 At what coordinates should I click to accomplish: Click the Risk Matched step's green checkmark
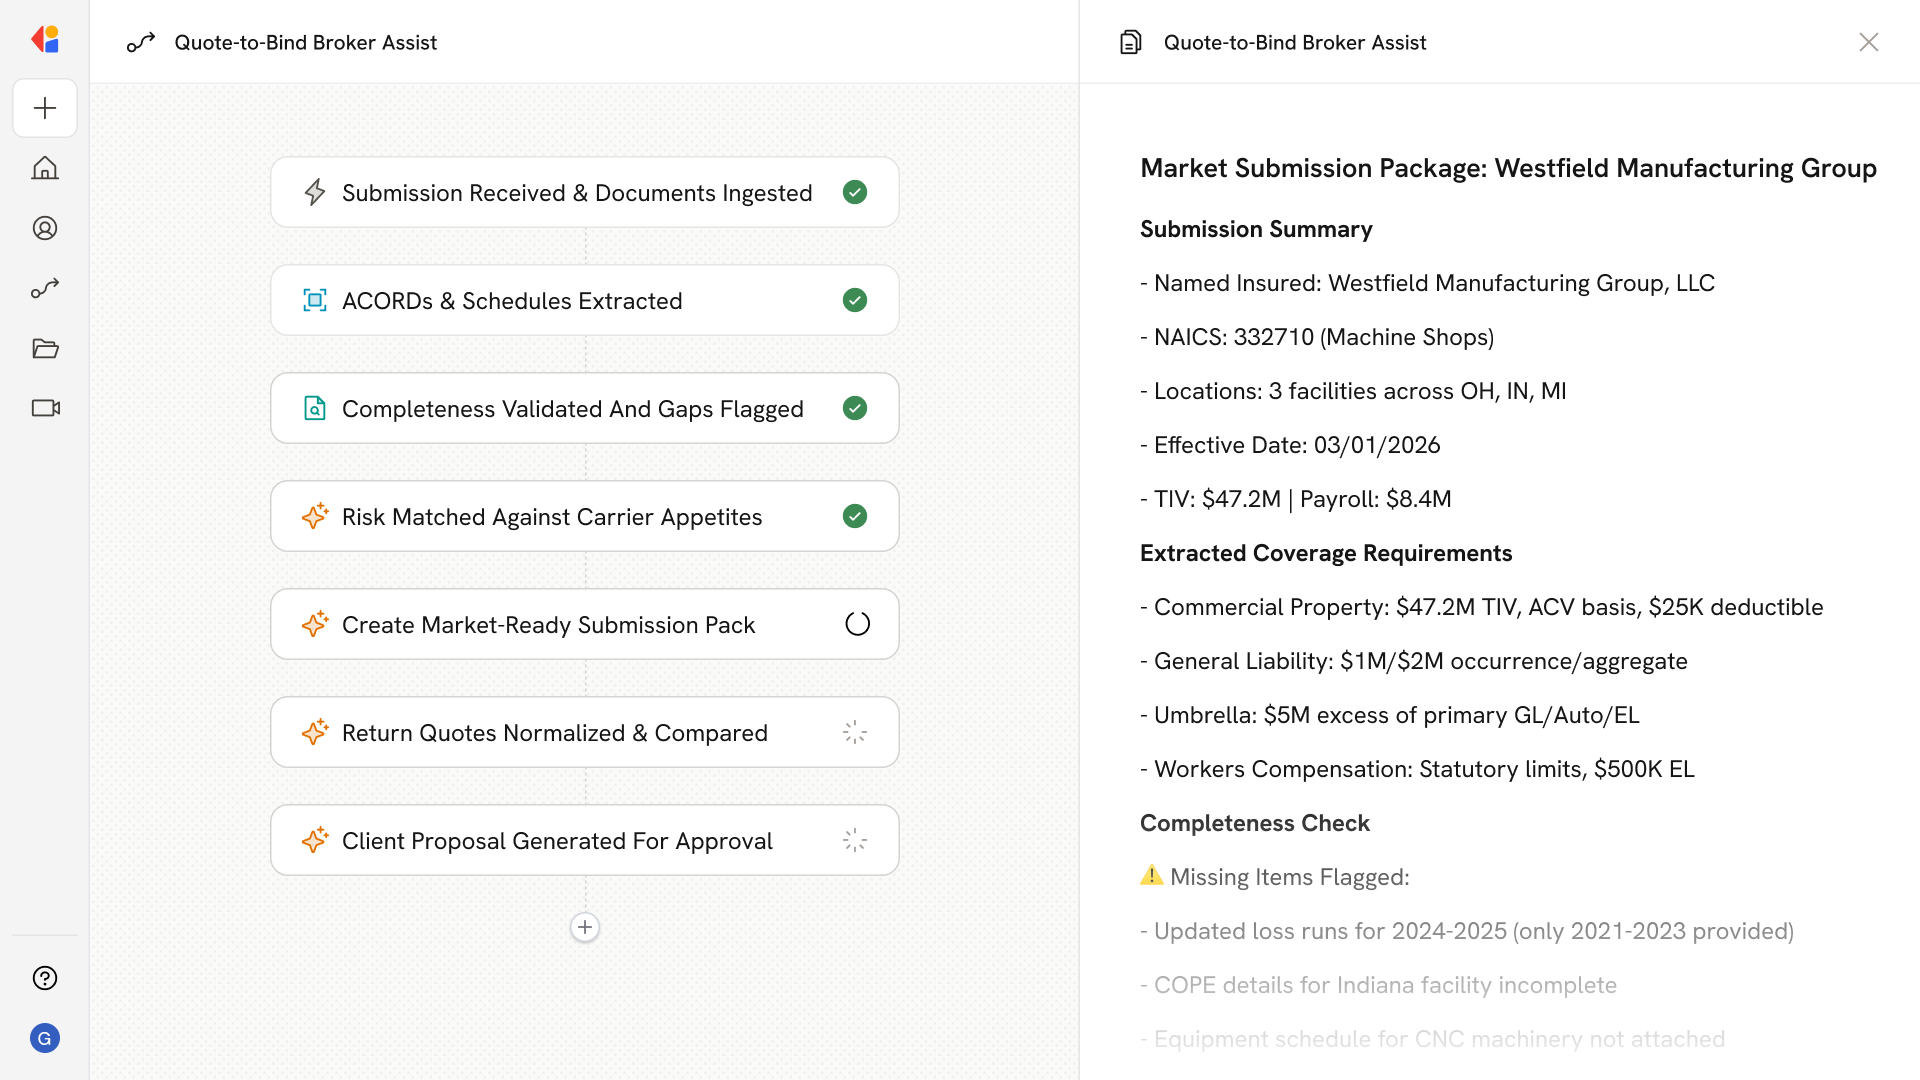[x=855, y=516]
